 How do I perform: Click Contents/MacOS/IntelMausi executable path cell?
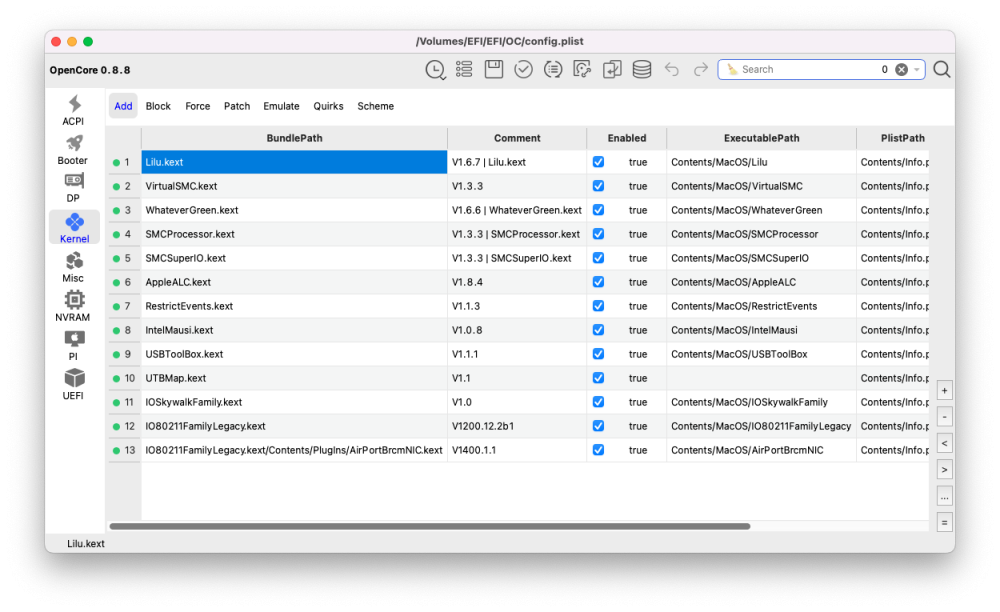coord(761,330)
